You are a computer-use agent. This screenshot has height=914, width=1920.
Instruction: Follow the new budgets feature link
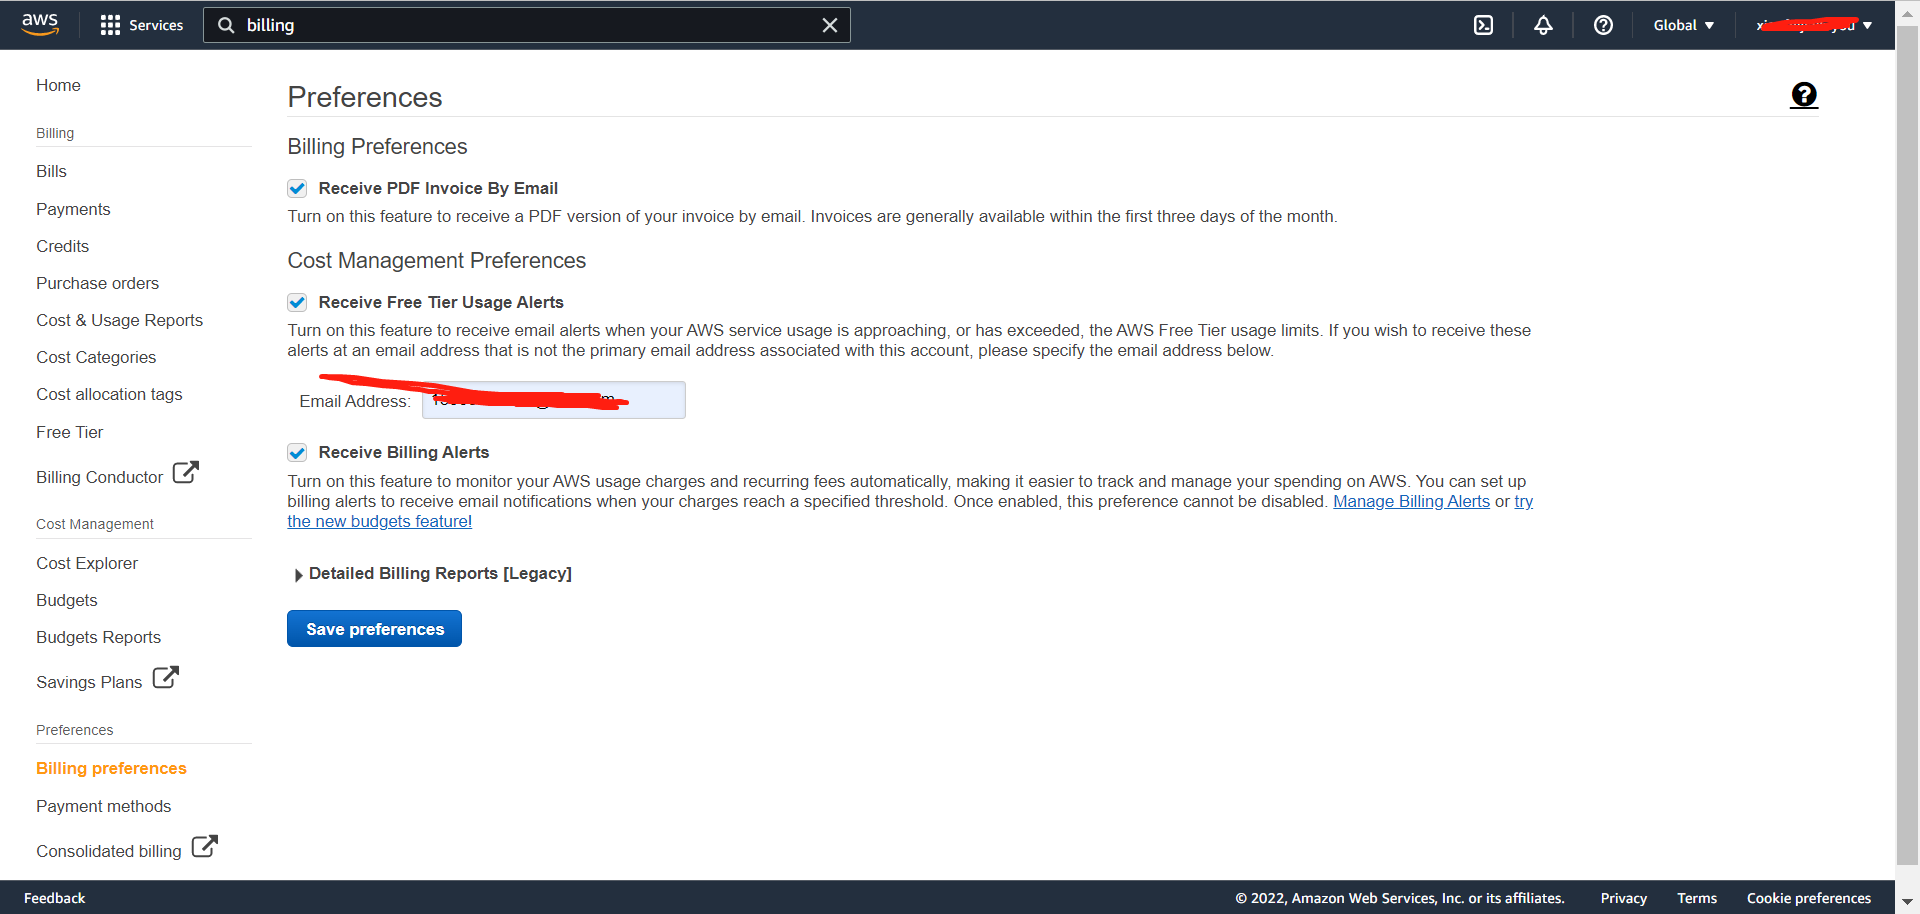pos(380,521)
